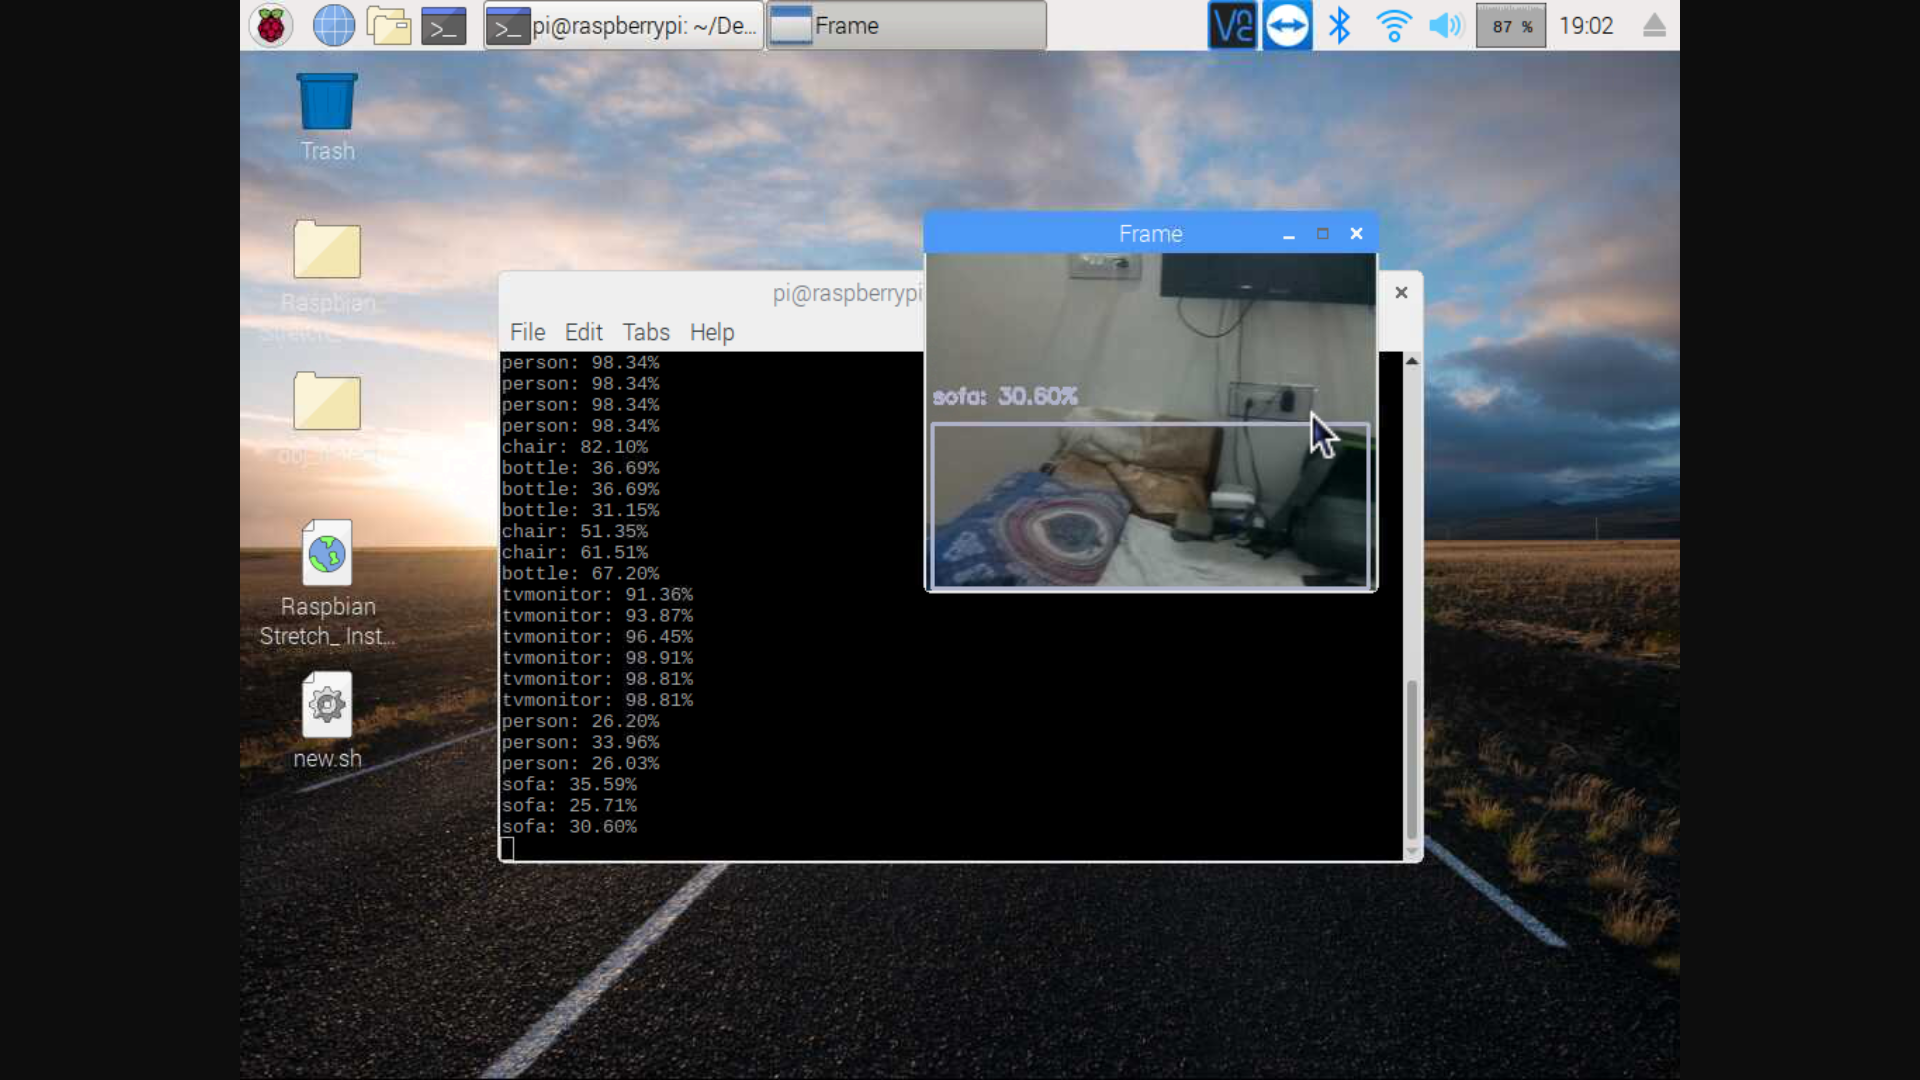Open the WiFi networks menu
Image resolution: width=1920 pixels, height=1080 pixels.
coord(1393,26)
